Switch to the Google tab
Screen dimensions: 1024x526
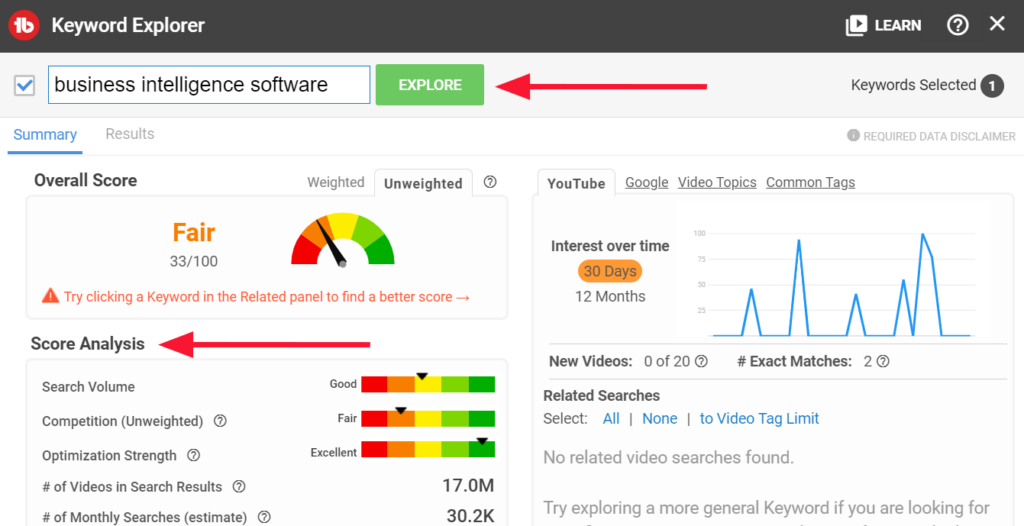tap(646, 182)
